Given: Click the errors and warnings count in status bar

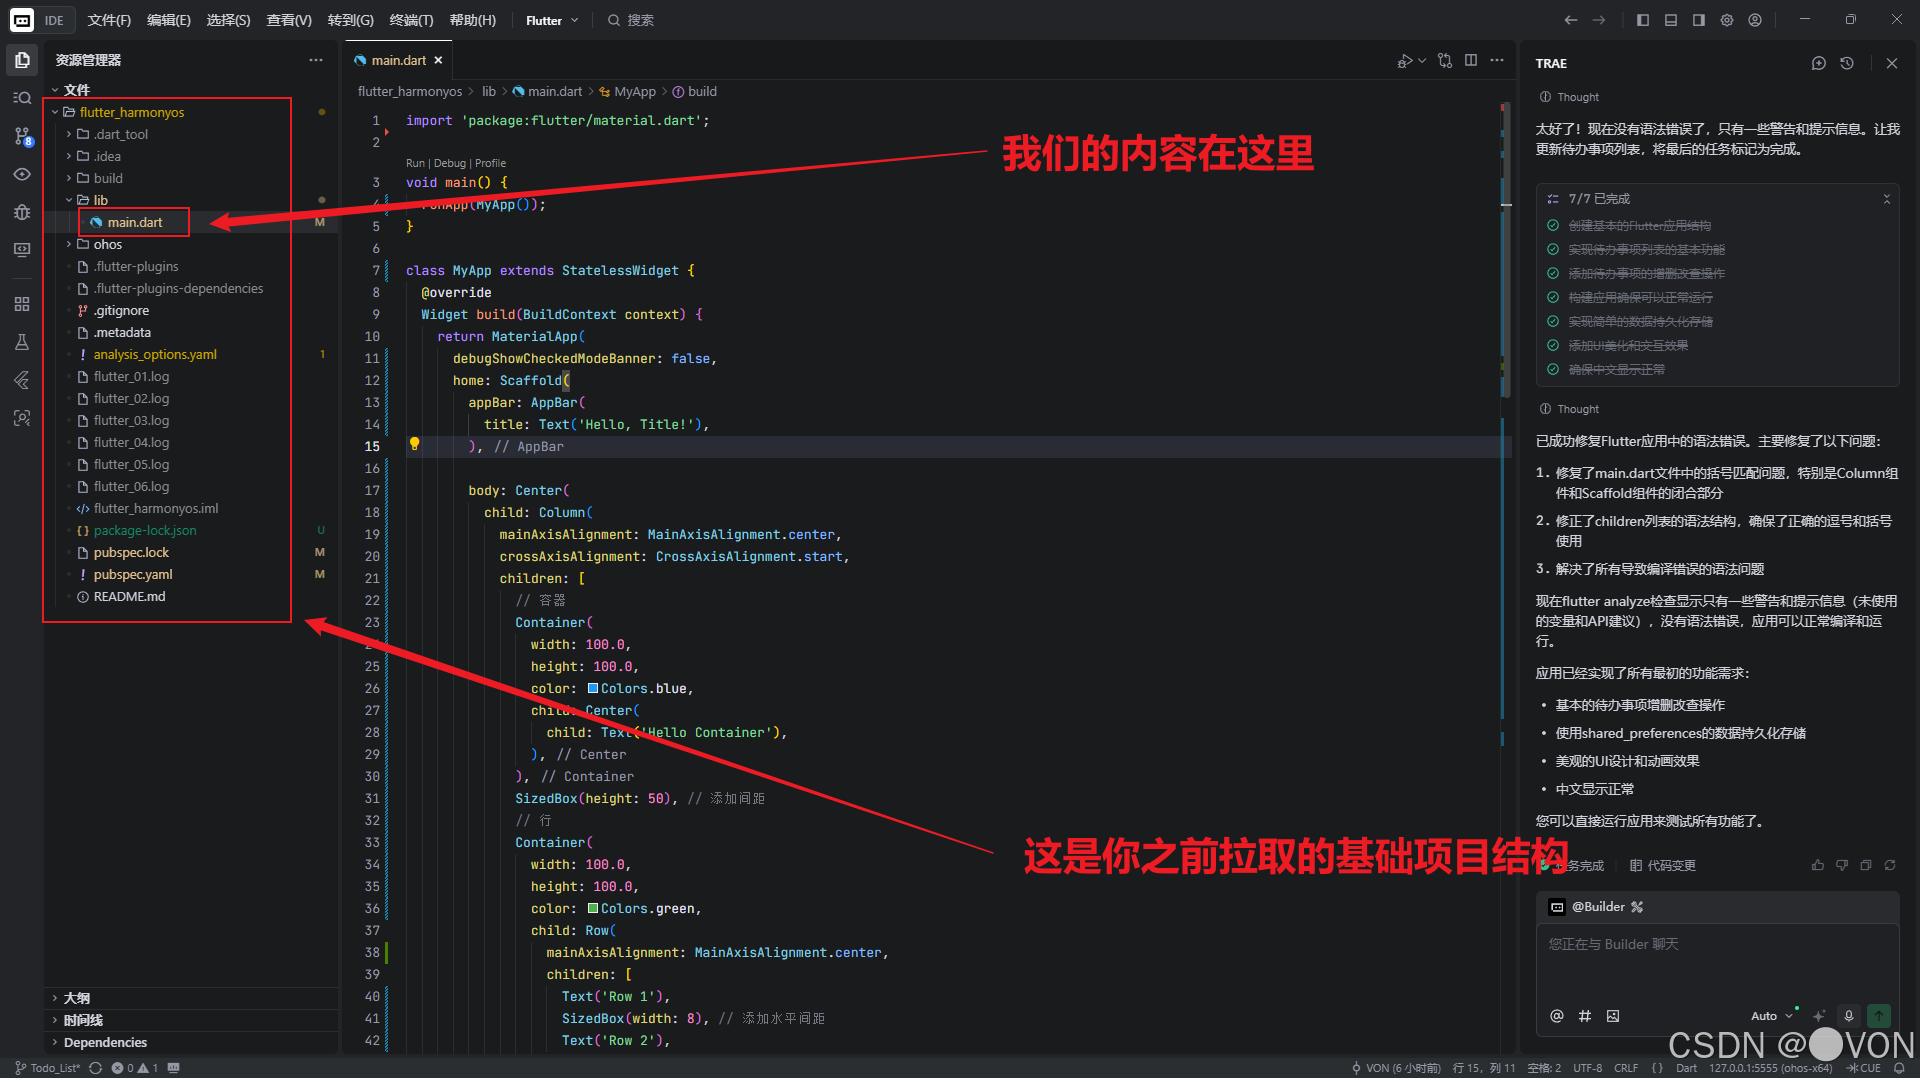Looking at the screenshot, I should coord(135,1068).
